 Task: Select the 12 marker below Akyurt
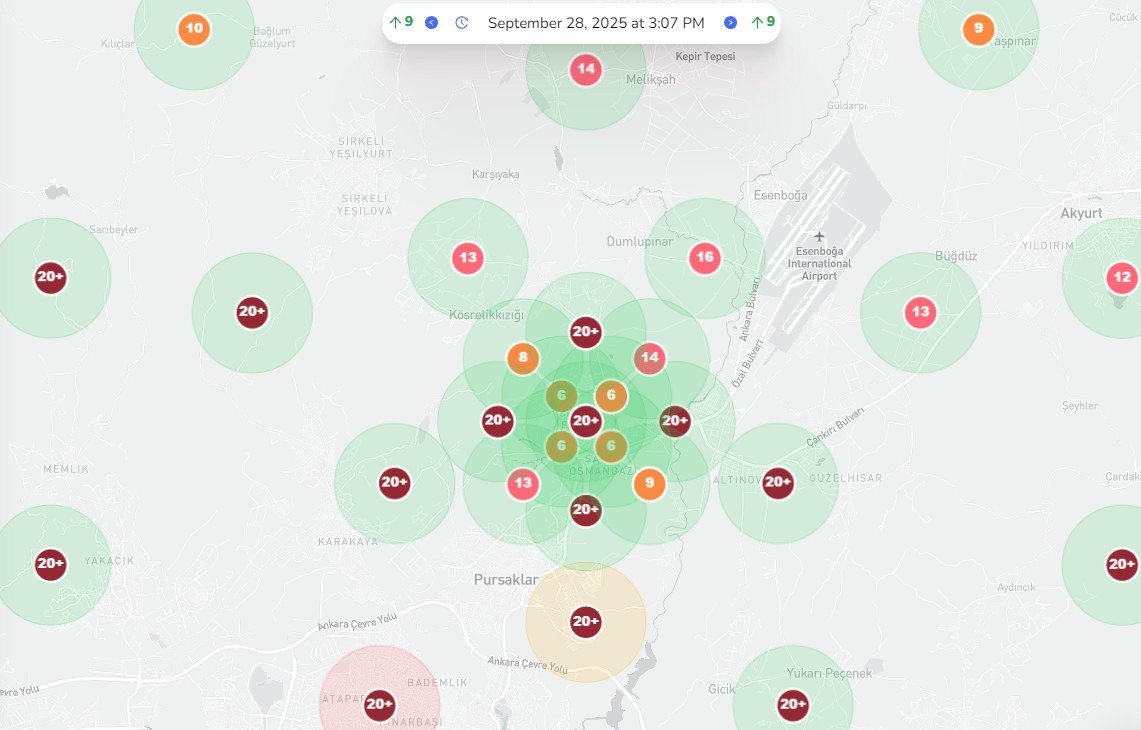click(1121, 278)
